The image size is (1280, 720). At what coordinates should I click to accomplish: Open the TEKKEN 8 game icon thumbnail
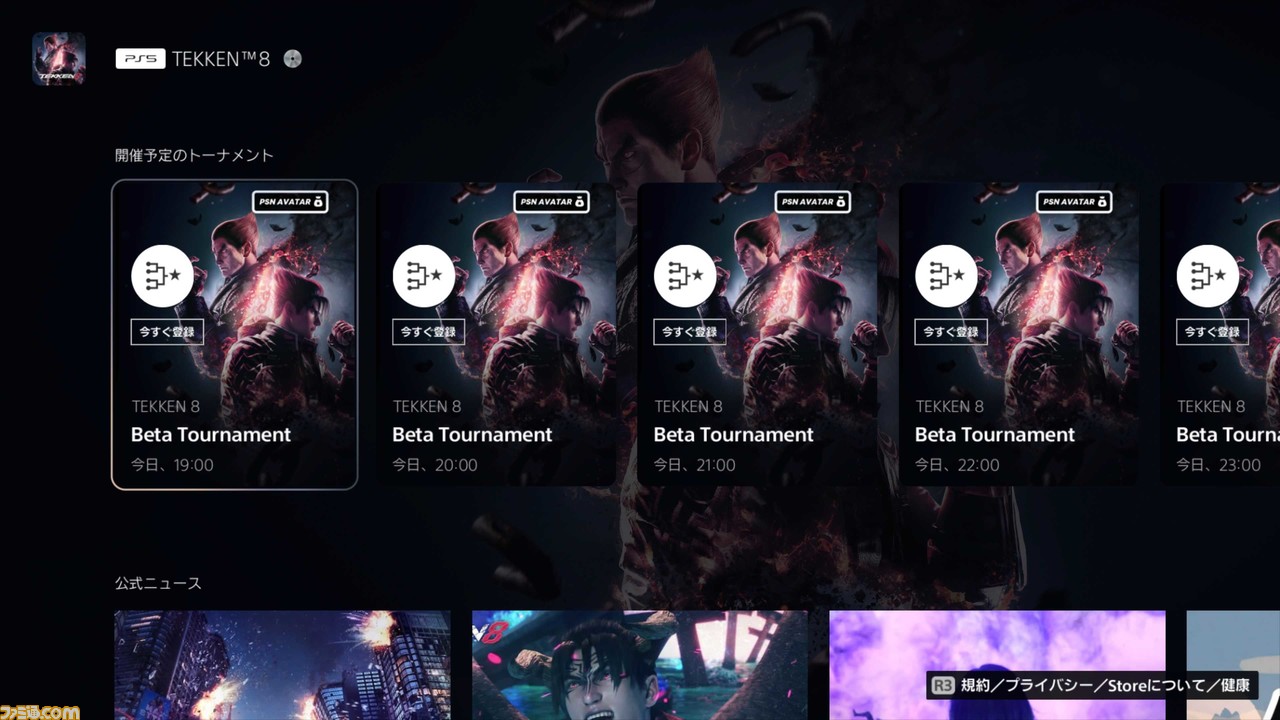pos(59,58)
